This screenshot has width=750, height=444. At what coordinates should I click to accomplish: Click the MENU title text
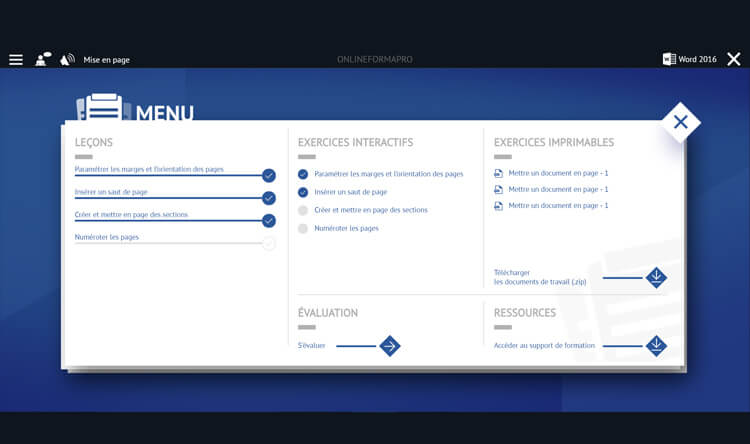tap(165, 113)
